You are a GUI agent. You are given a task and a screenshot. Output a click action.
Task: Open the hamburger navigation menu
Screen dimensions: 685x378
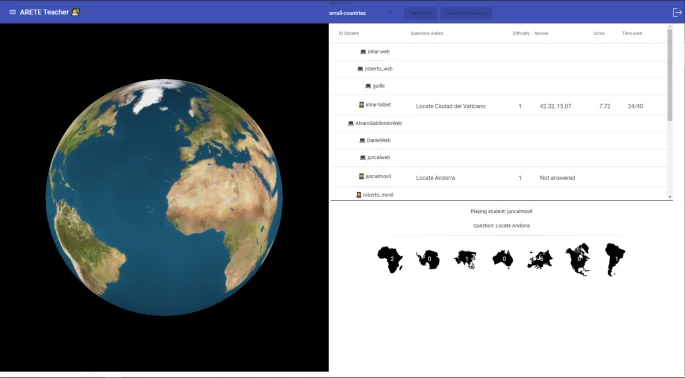[x=12, y=12]
